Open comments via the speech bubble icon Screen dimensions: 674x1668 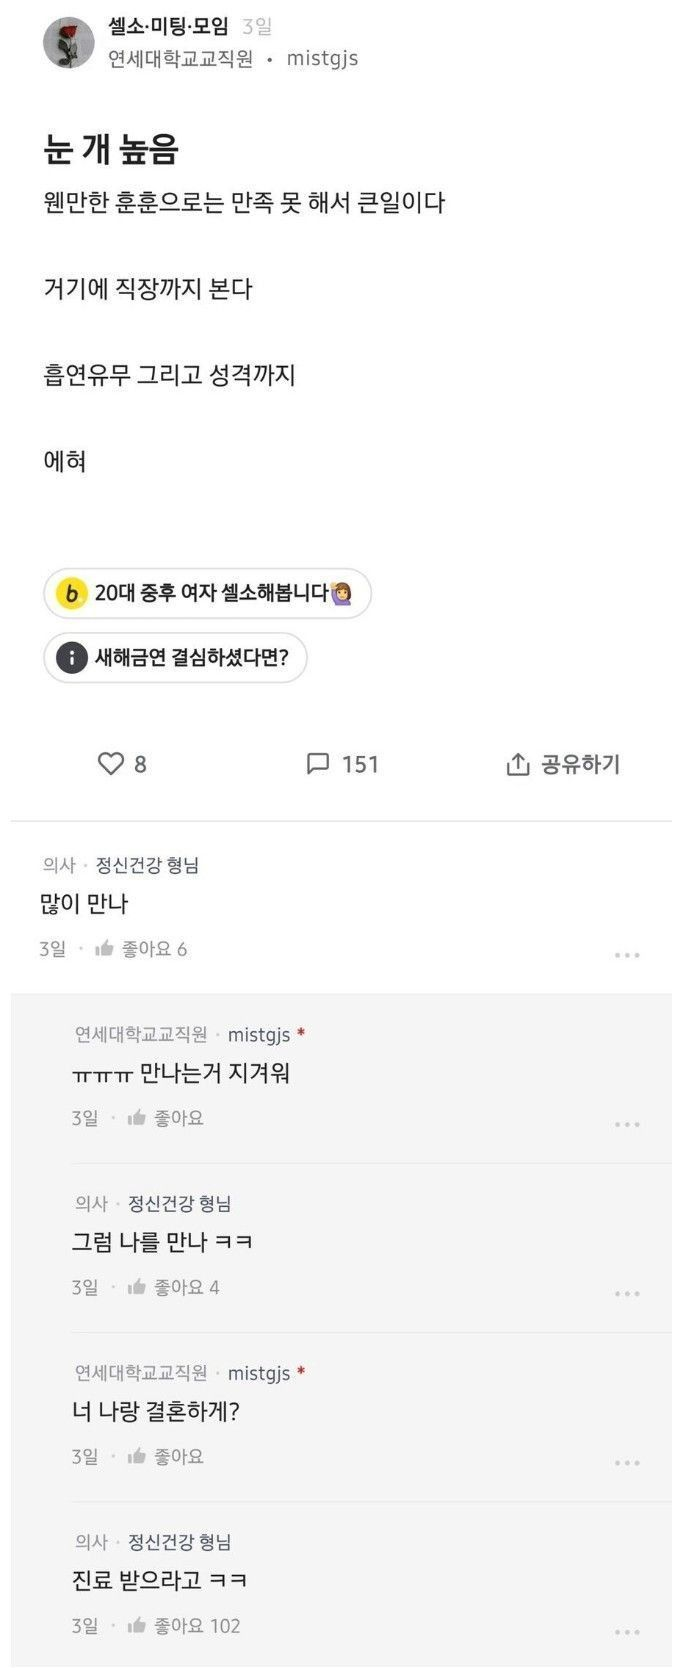point(317,764)
